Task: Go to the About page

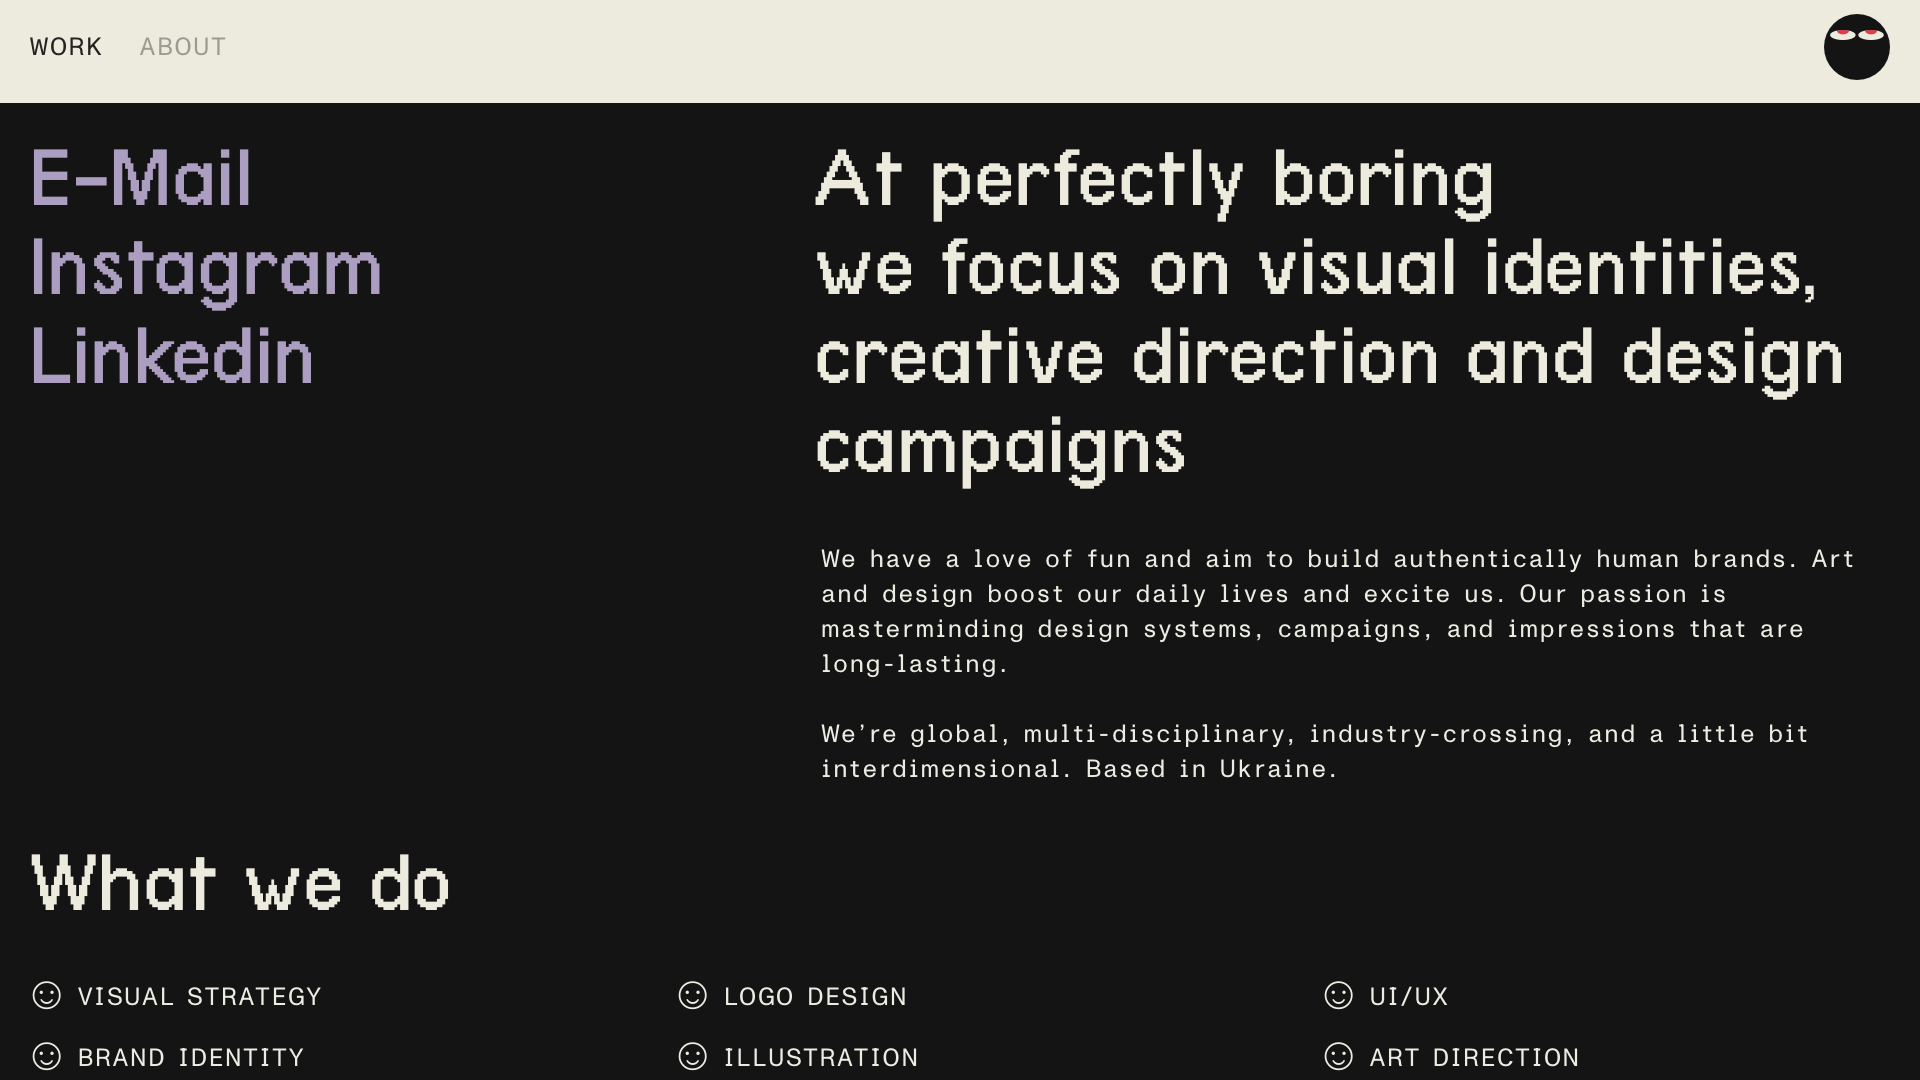Action: pos(183,47)
